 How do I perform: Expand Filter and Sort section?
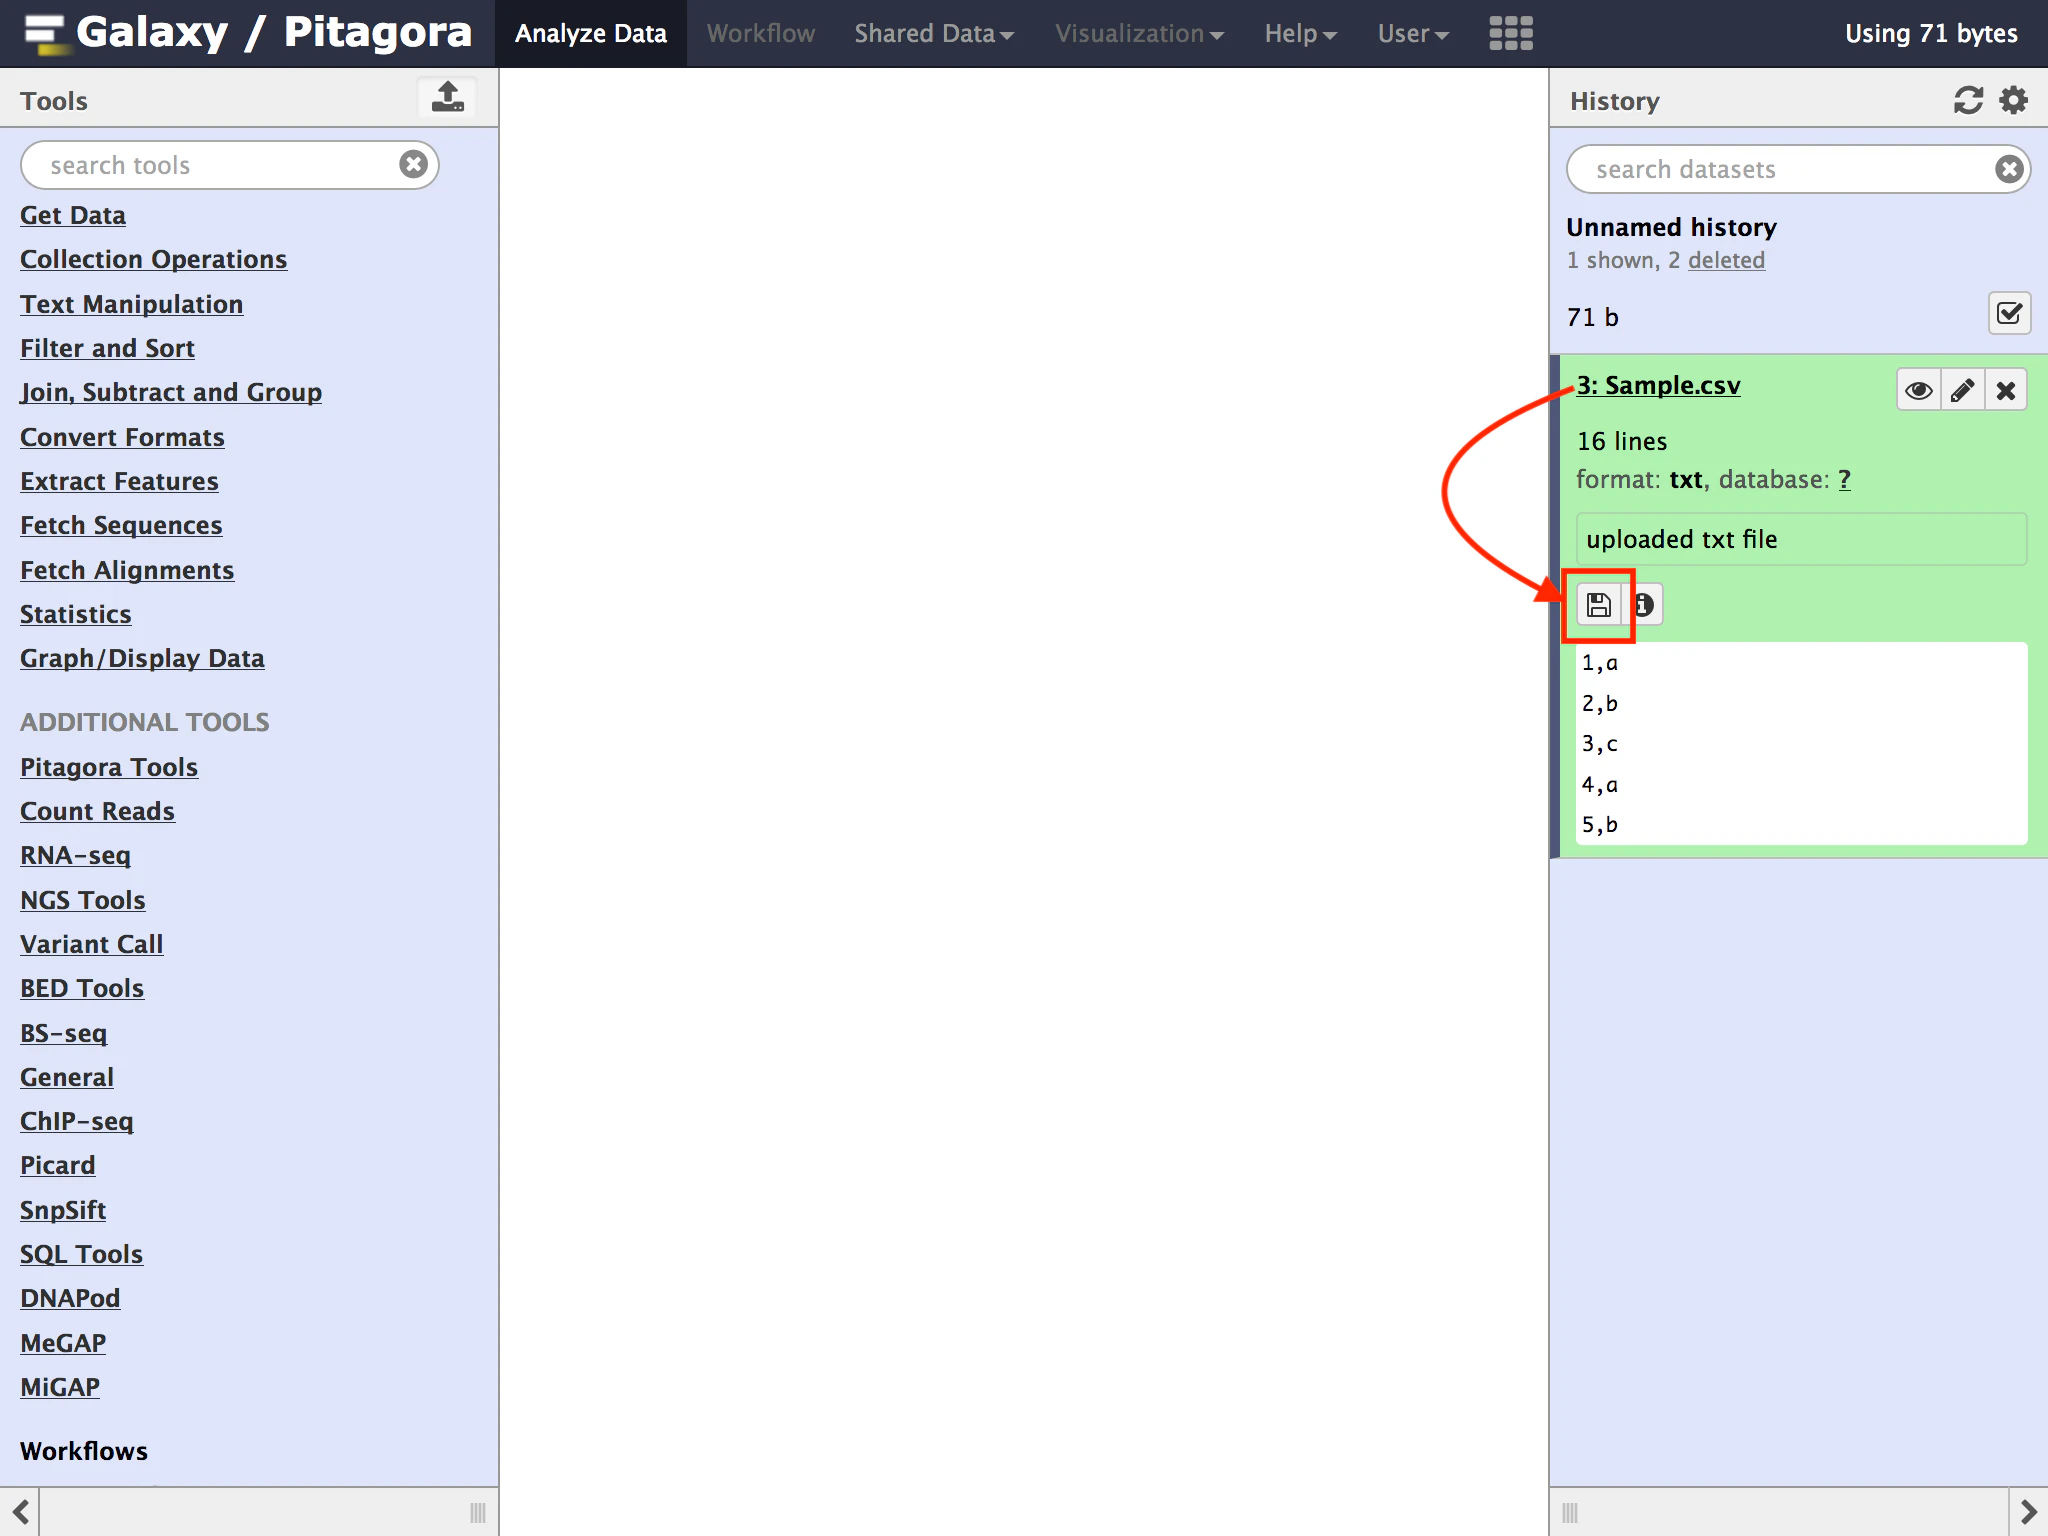click(107, 348)
